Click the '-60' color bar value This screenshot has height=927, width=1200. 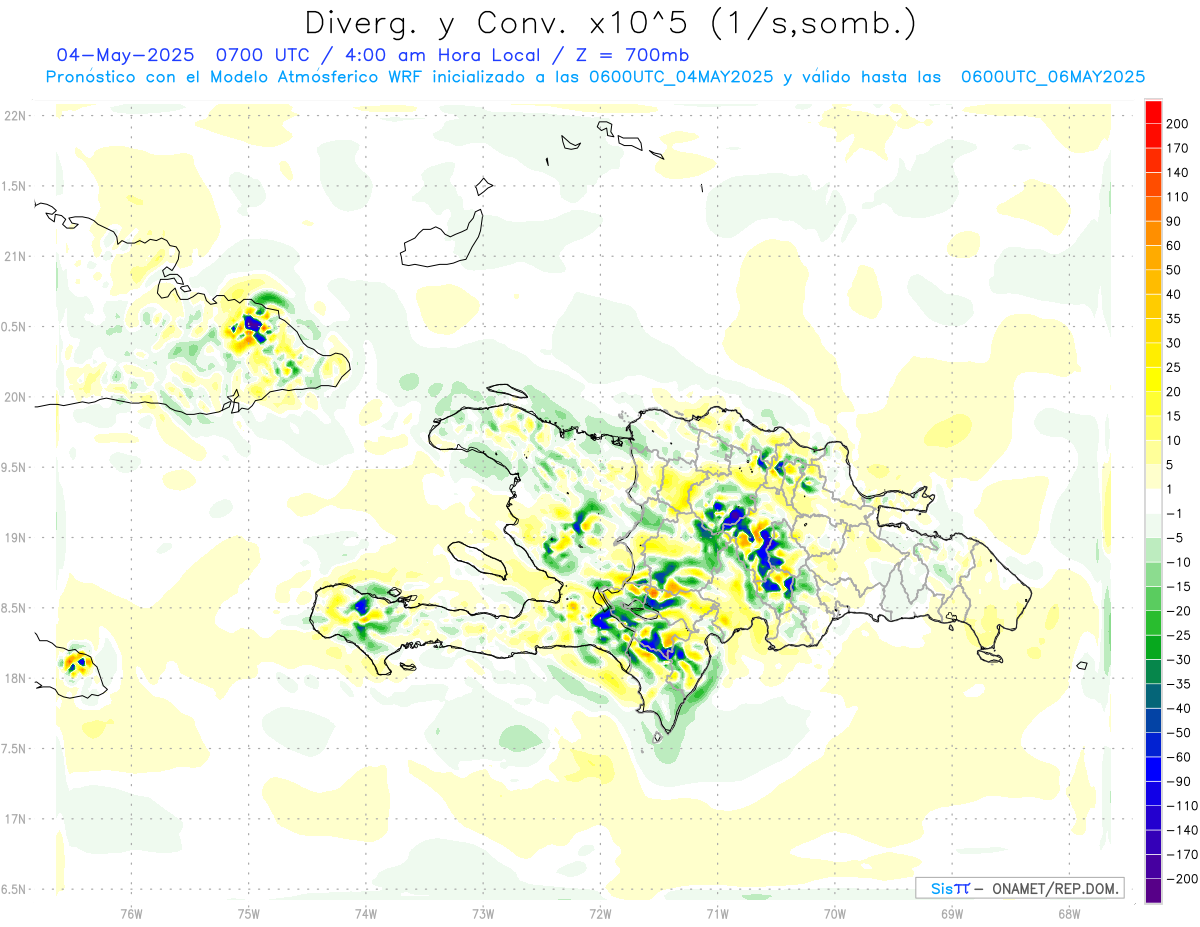tap(1177, 757)
